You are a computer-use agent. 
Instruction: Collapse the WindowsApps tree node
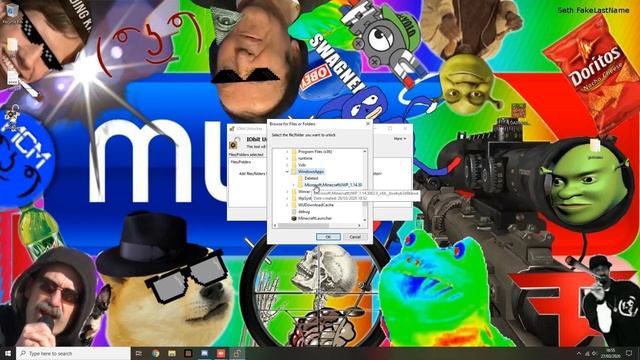[287, 171]
